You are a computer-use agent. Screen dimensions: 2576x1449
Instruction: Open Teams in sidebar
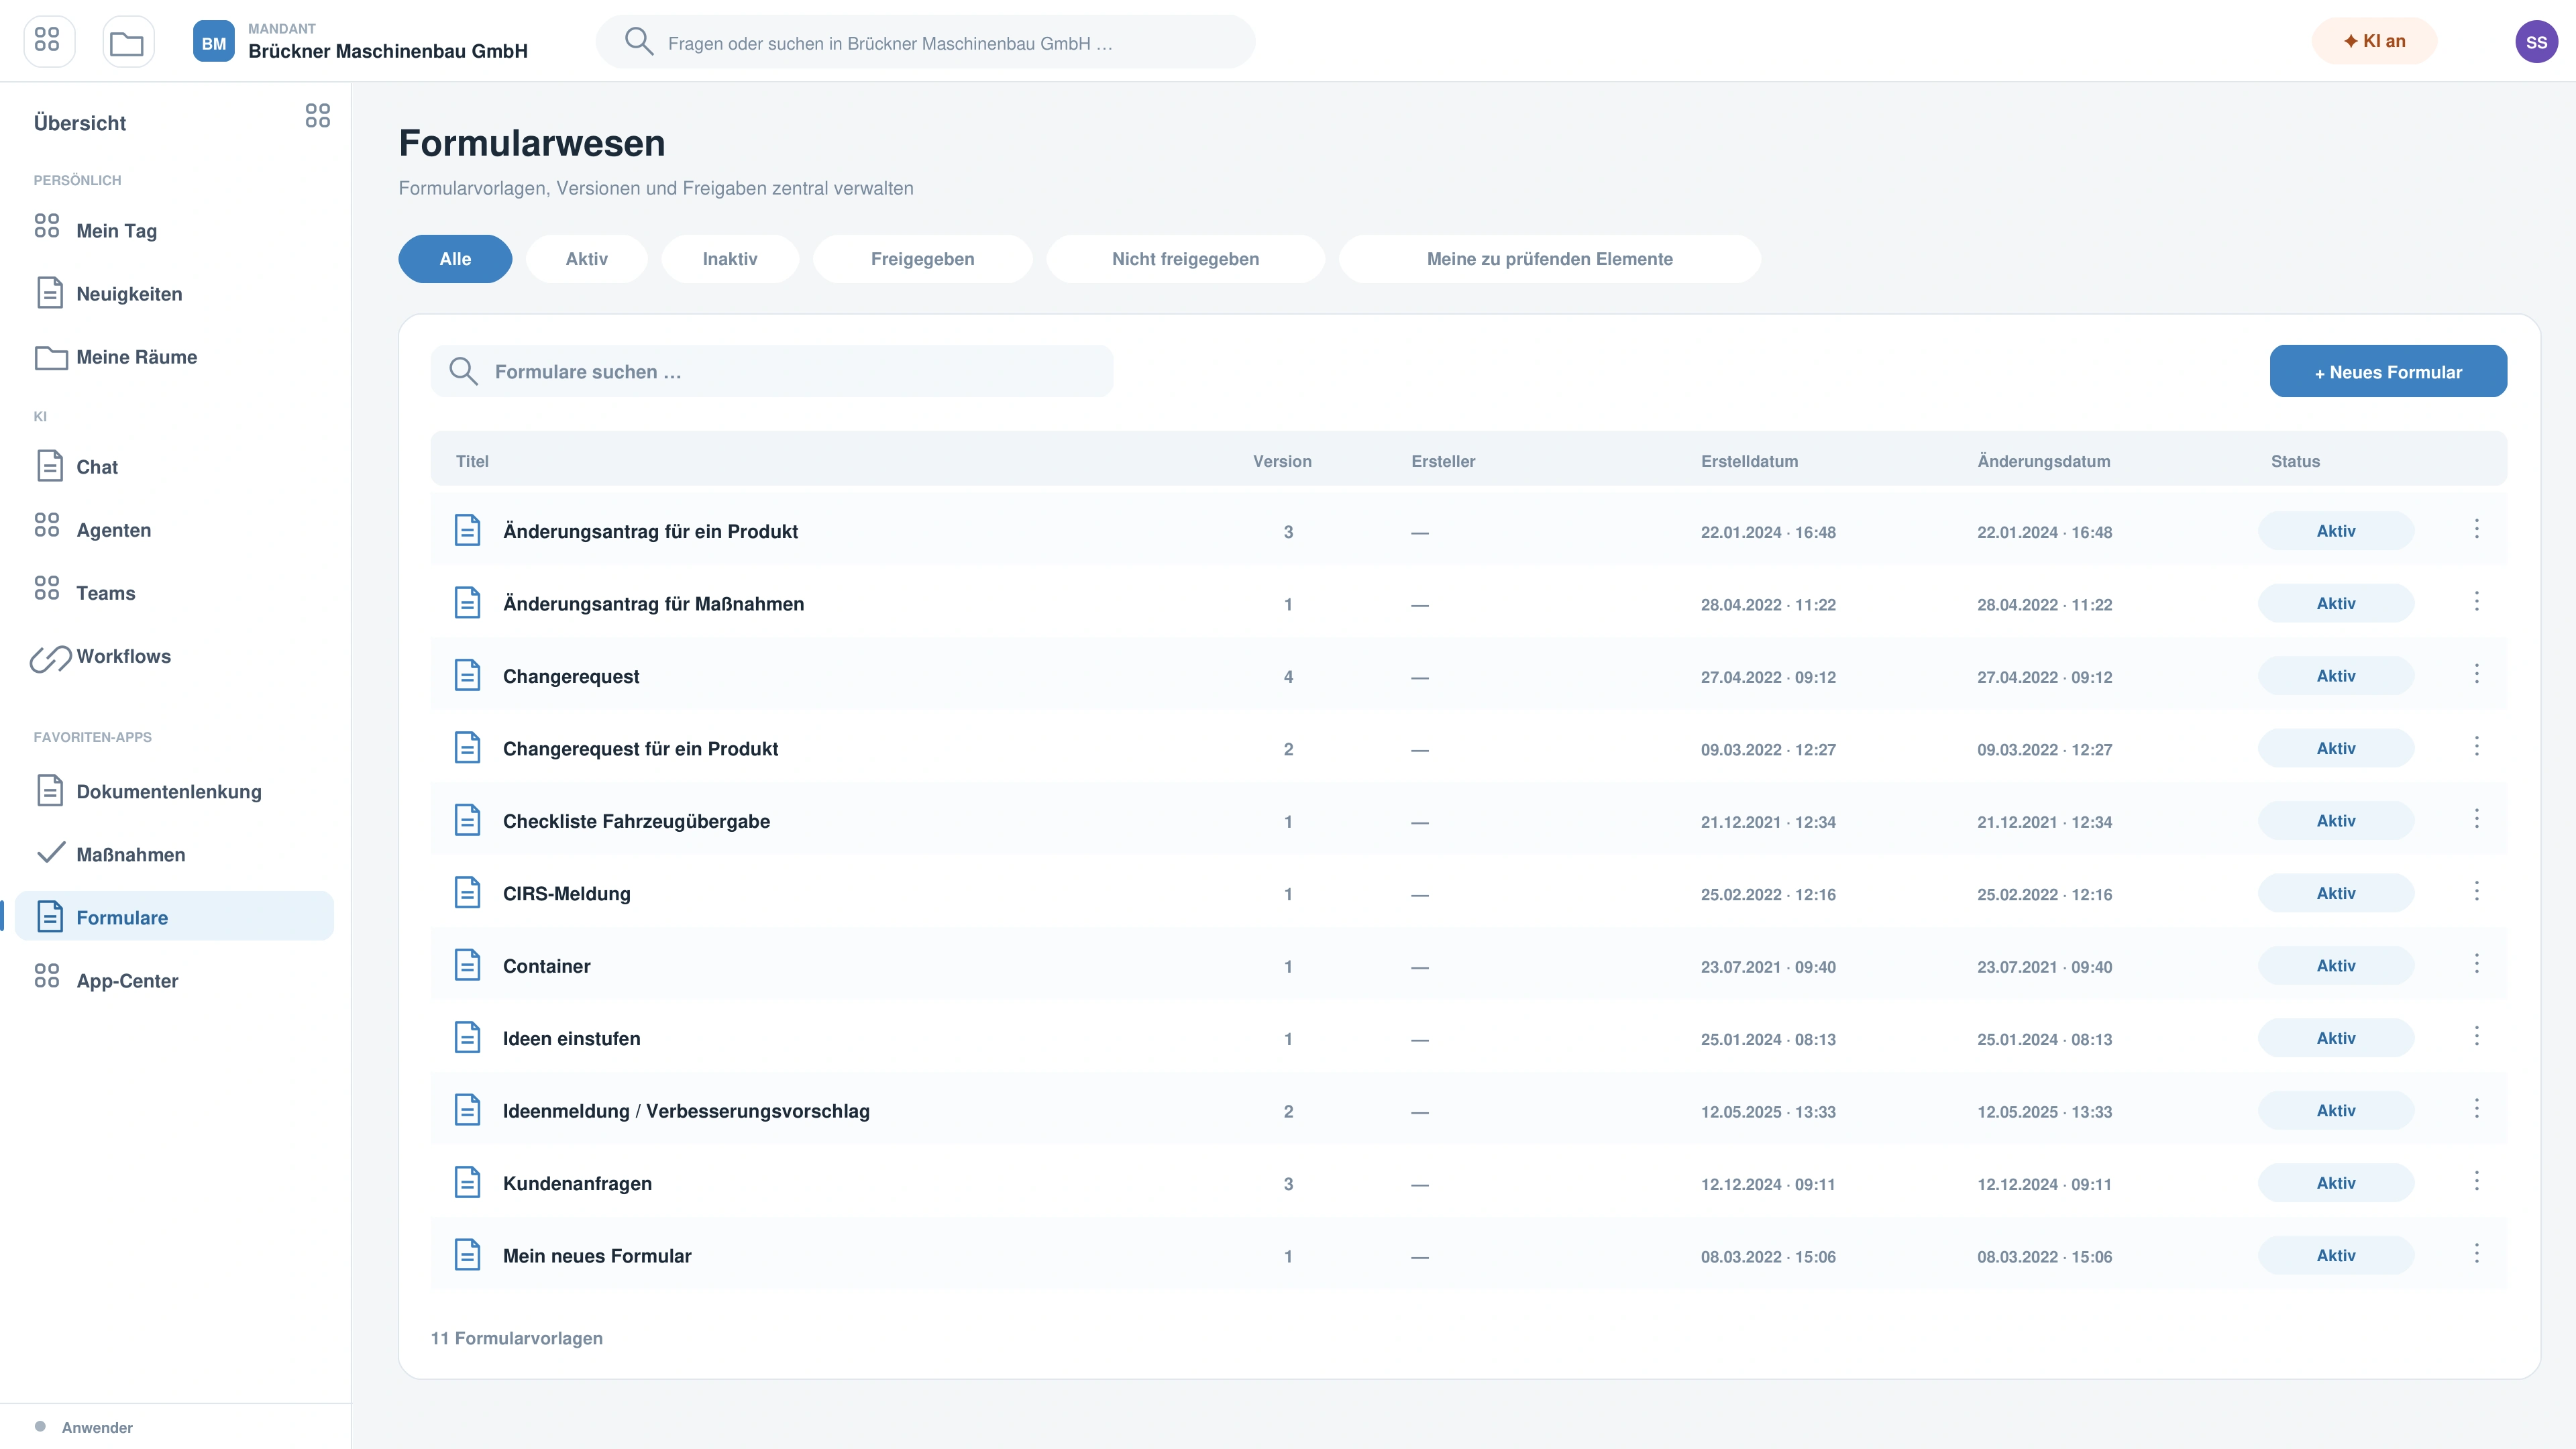(x=174, y=592)
